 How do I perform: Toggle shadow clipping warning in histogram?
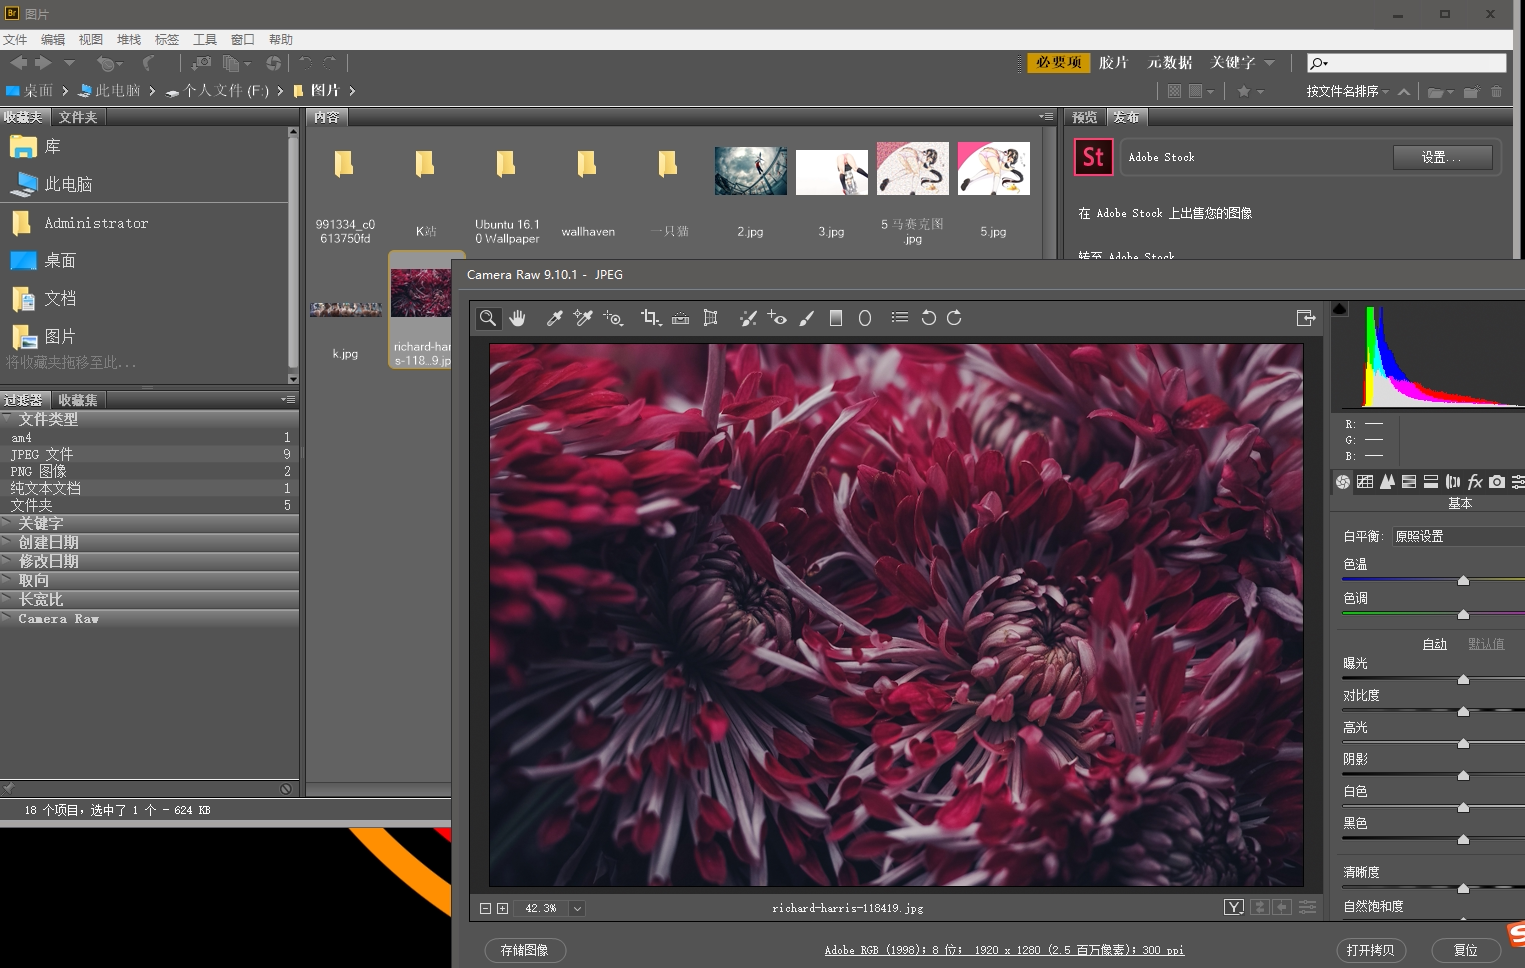coord(1340,309)
